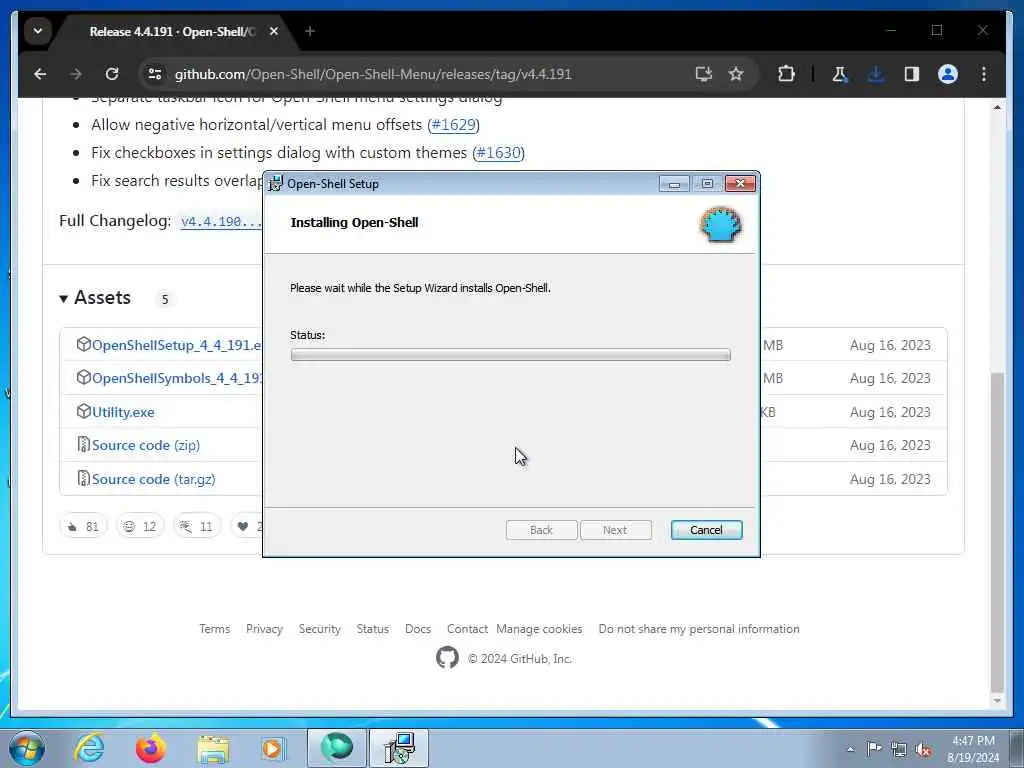Launch Firefox from the taskbar

coord(150,748)
